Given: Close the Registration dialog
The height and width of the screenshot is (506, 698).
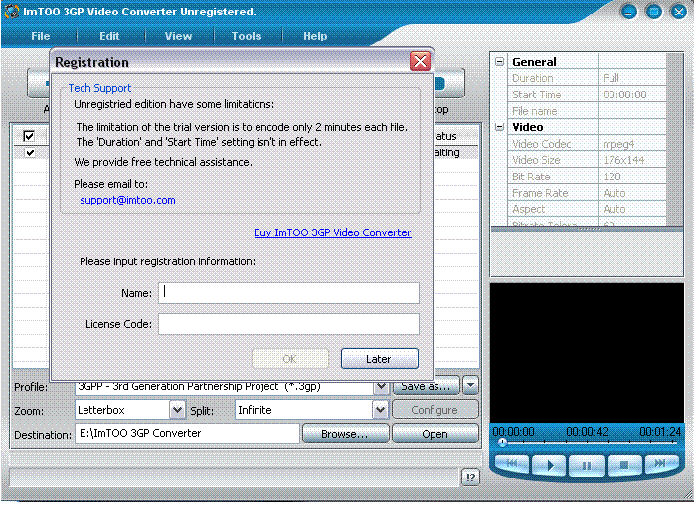Looking at the screenshot, I should [x=420, y=61].
